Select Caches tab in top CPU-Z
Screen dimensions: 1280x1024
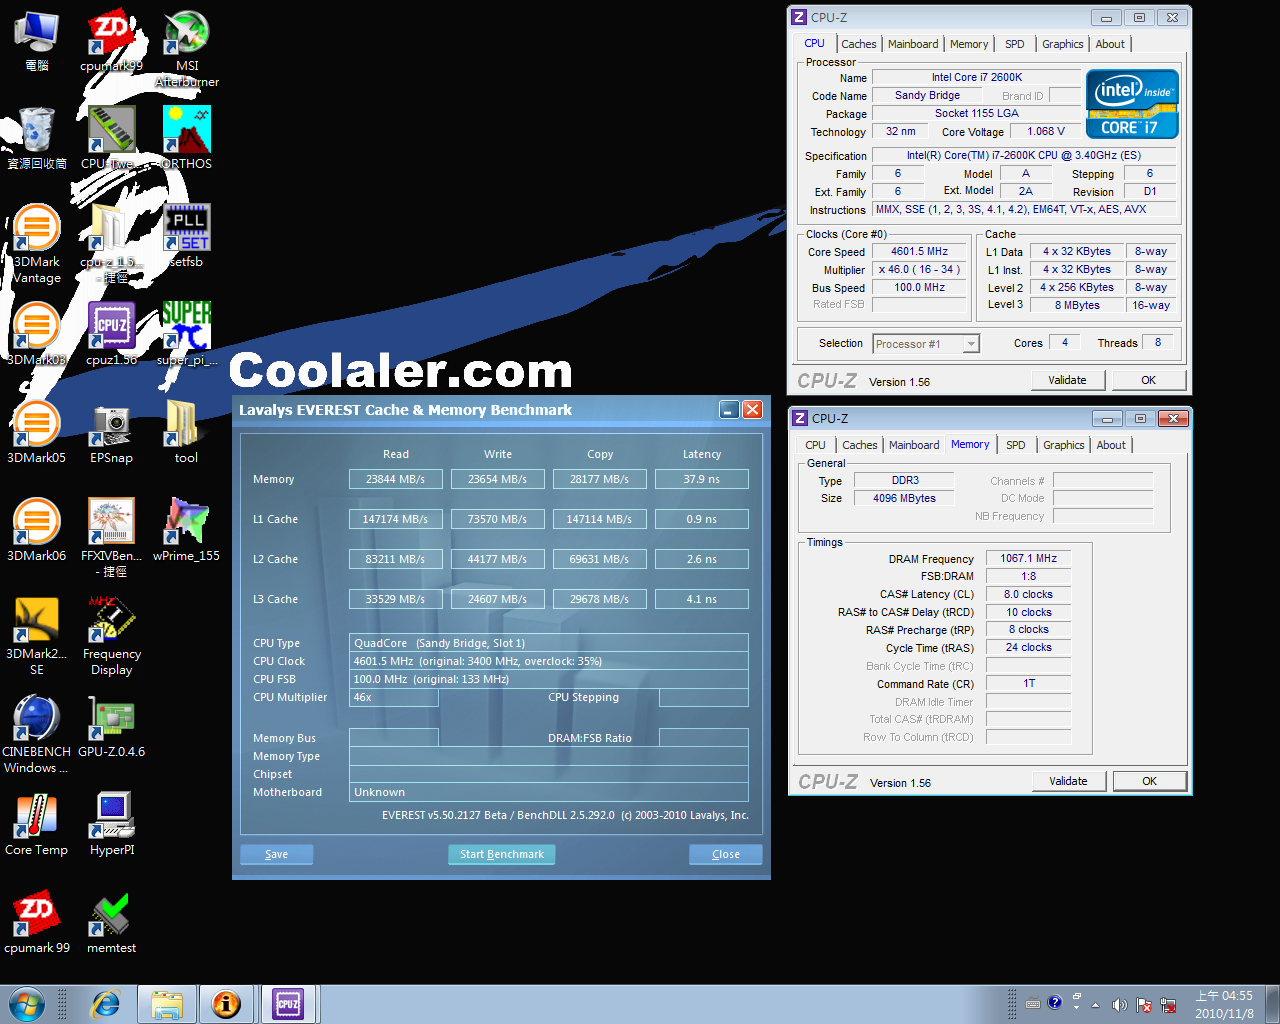[858, 44]
